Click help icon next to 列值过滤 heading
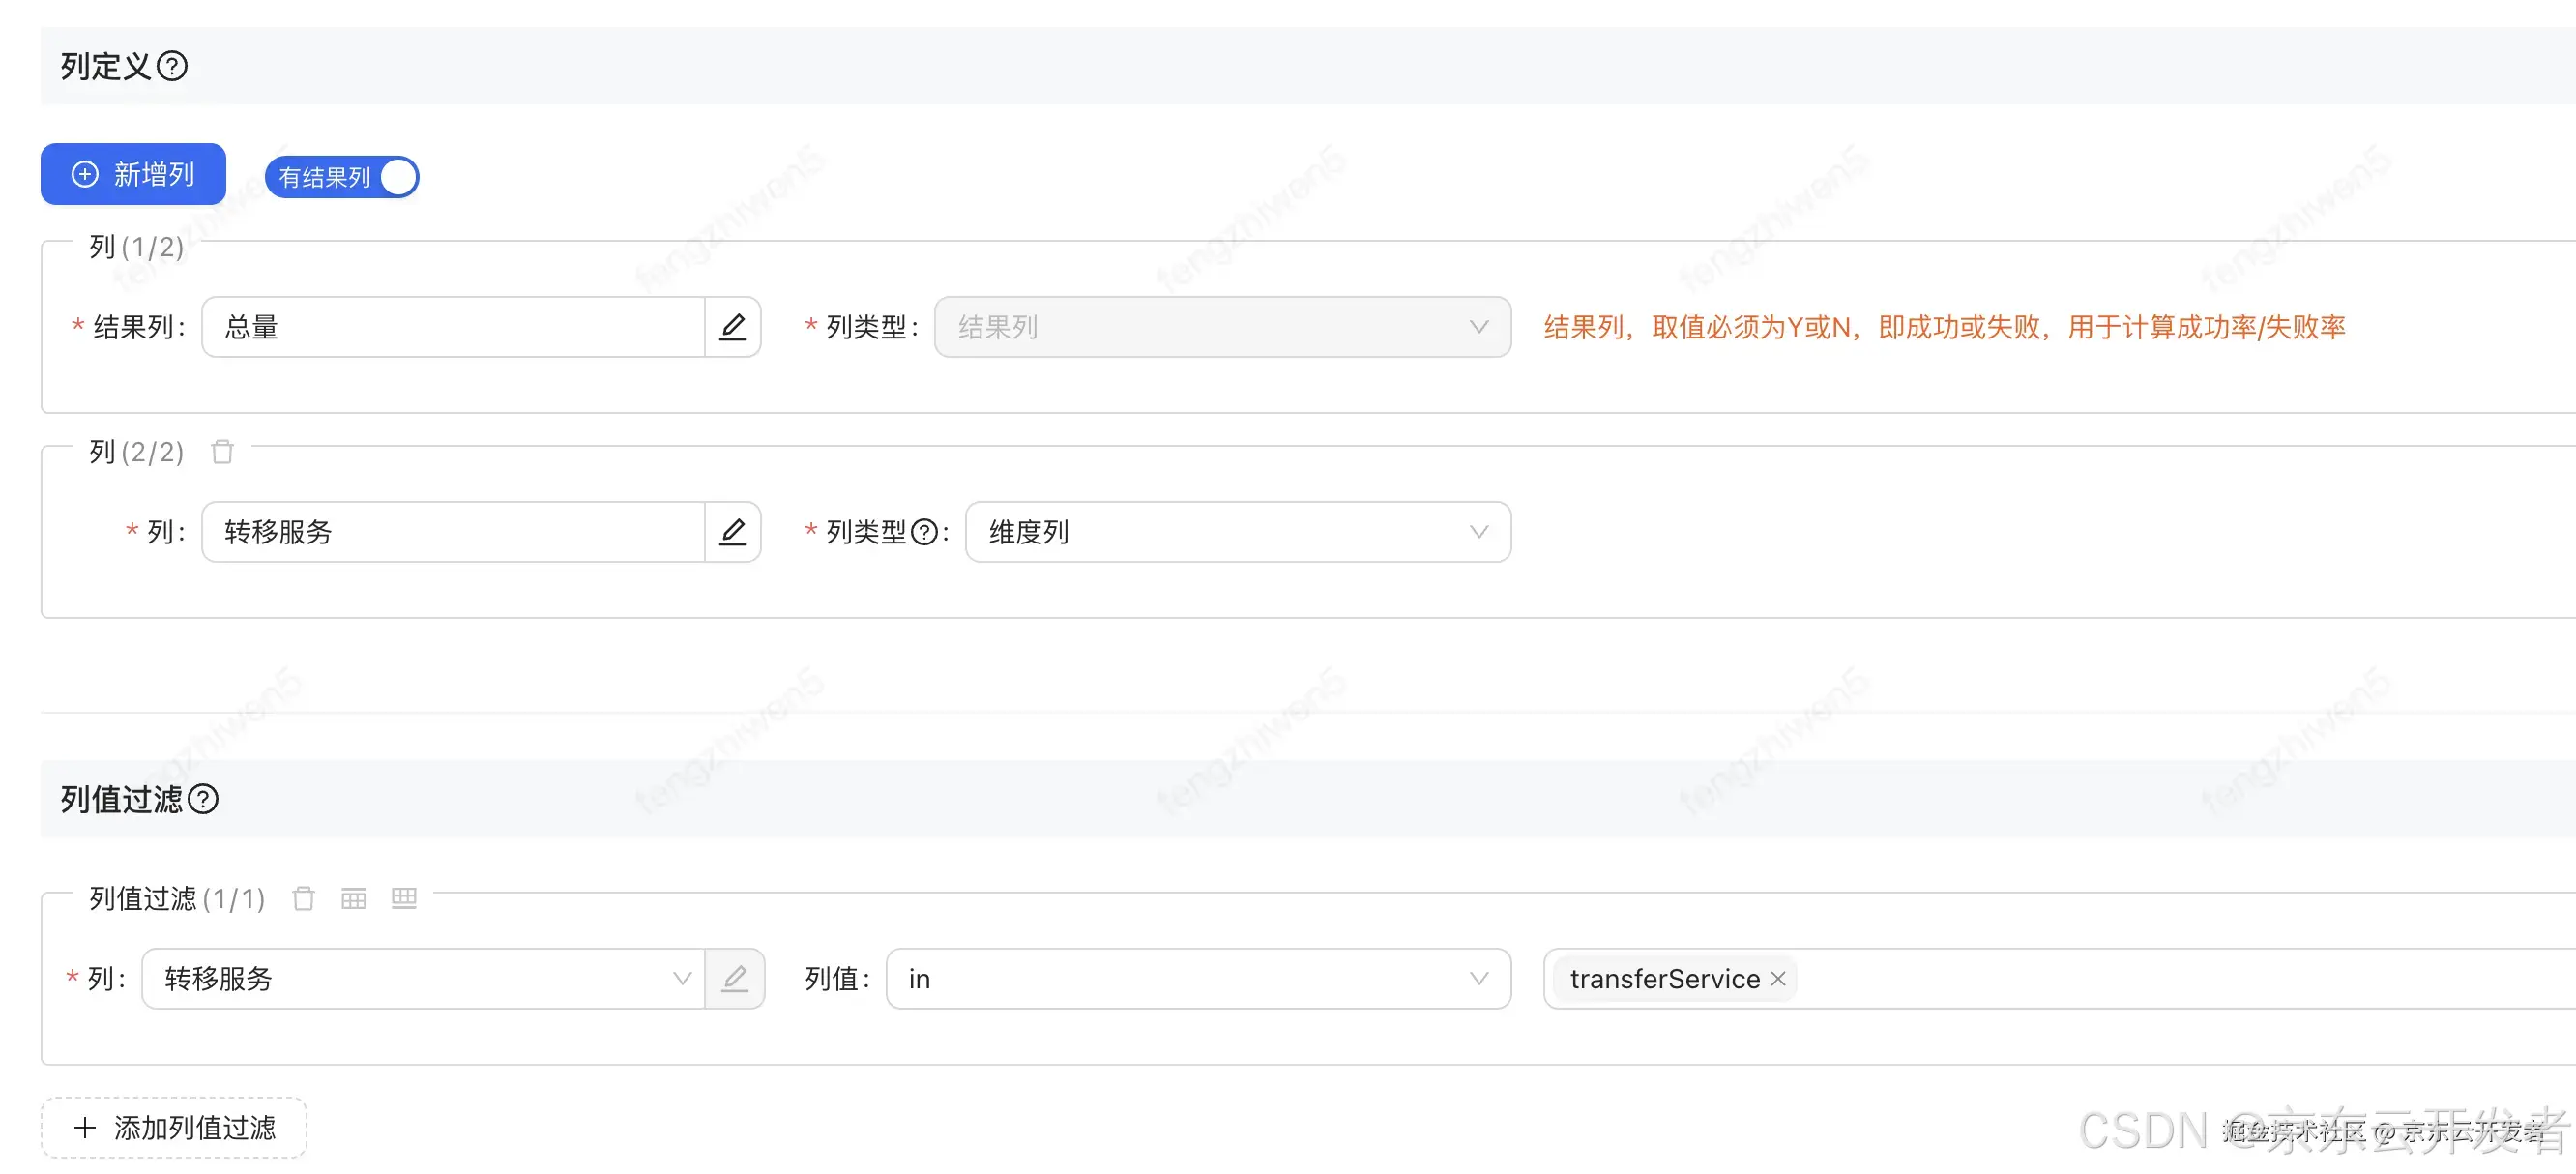This screenshot has width=2576, height=1174. (x=203, y=799)
